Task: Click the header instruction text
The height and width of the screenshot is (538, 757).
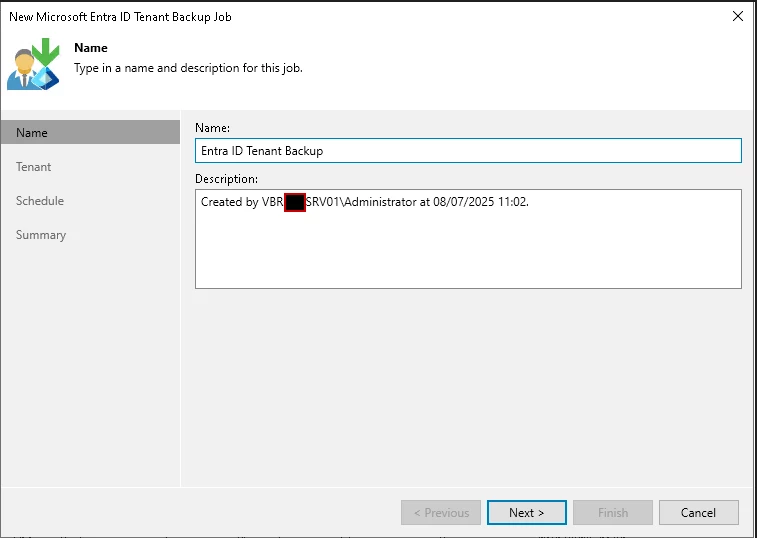Action: pyautogui.click(x=188, y=68)
